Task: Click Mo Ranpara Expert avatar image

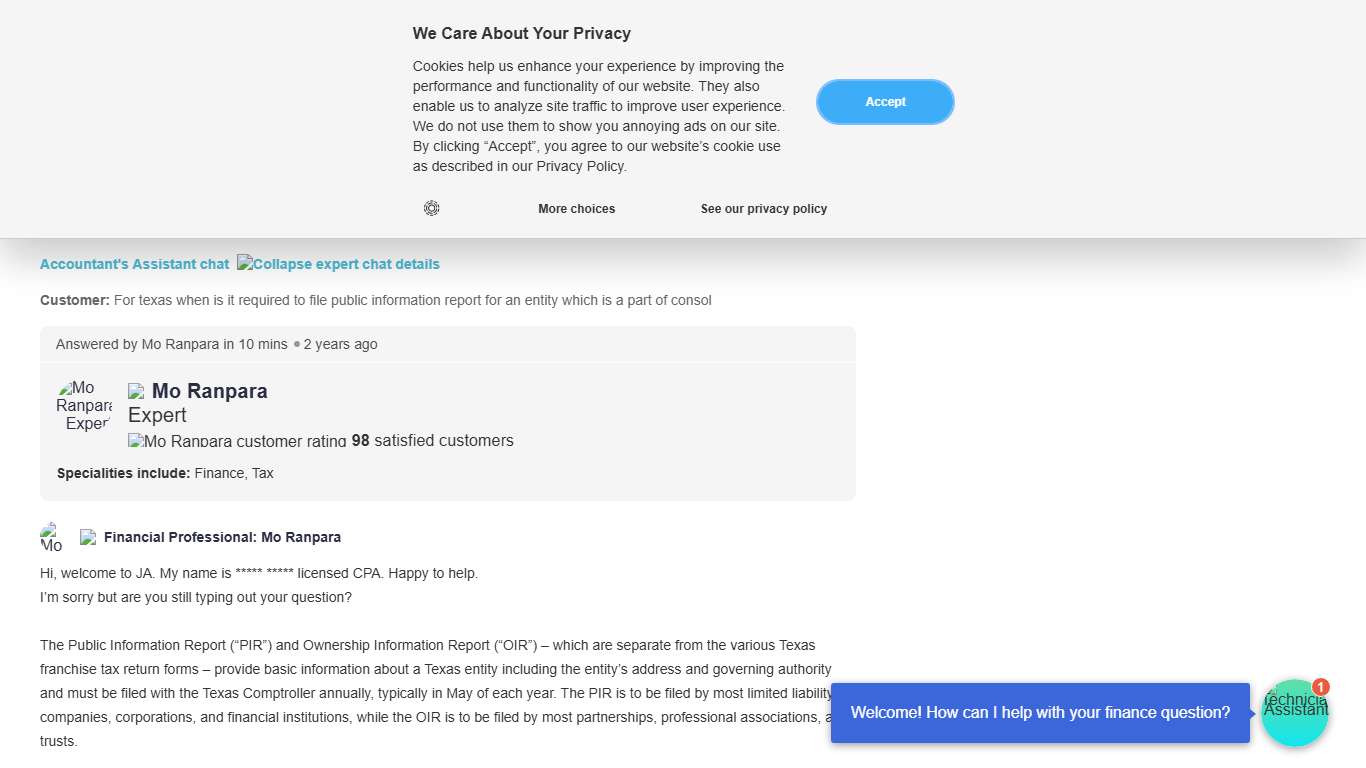Action: (84, 405)
